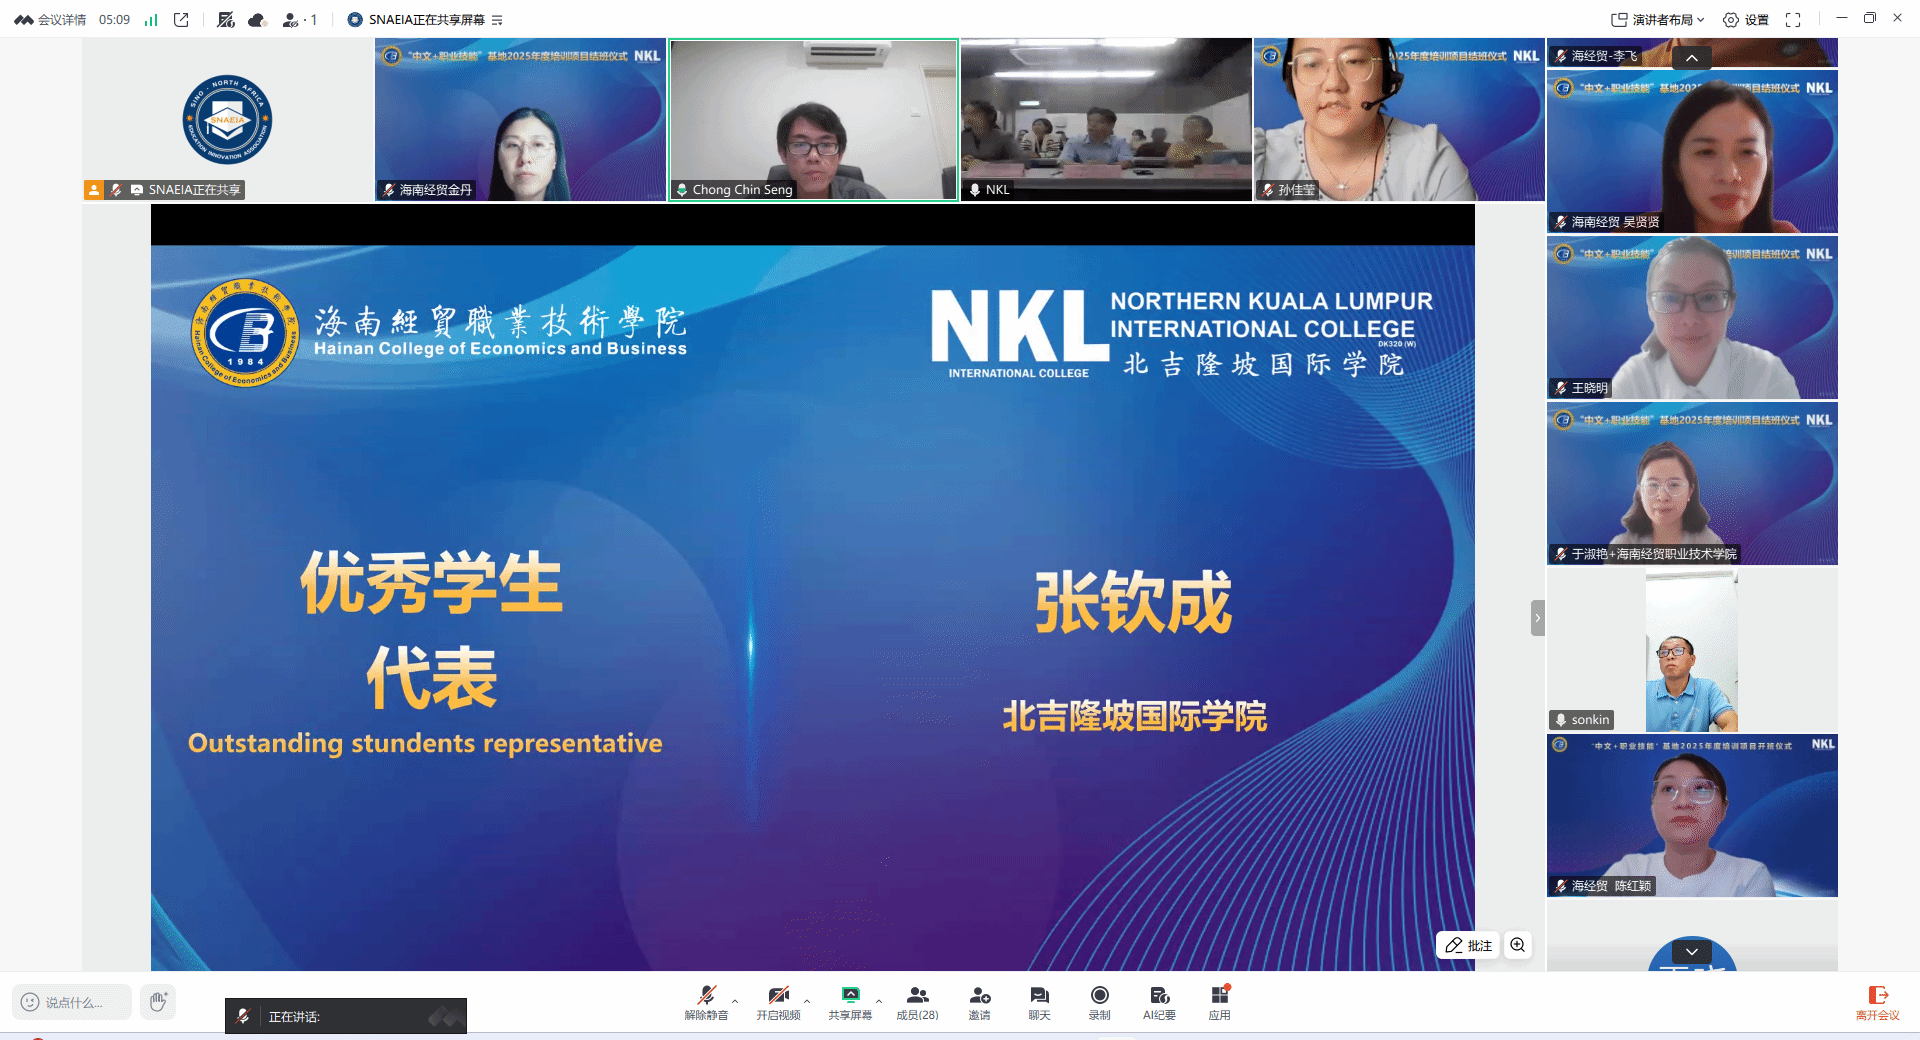The height and width of the screenshot is (1040, 1920).
Task: Click the chat input field 说点什么
Action: click(x=73, y=1002)
